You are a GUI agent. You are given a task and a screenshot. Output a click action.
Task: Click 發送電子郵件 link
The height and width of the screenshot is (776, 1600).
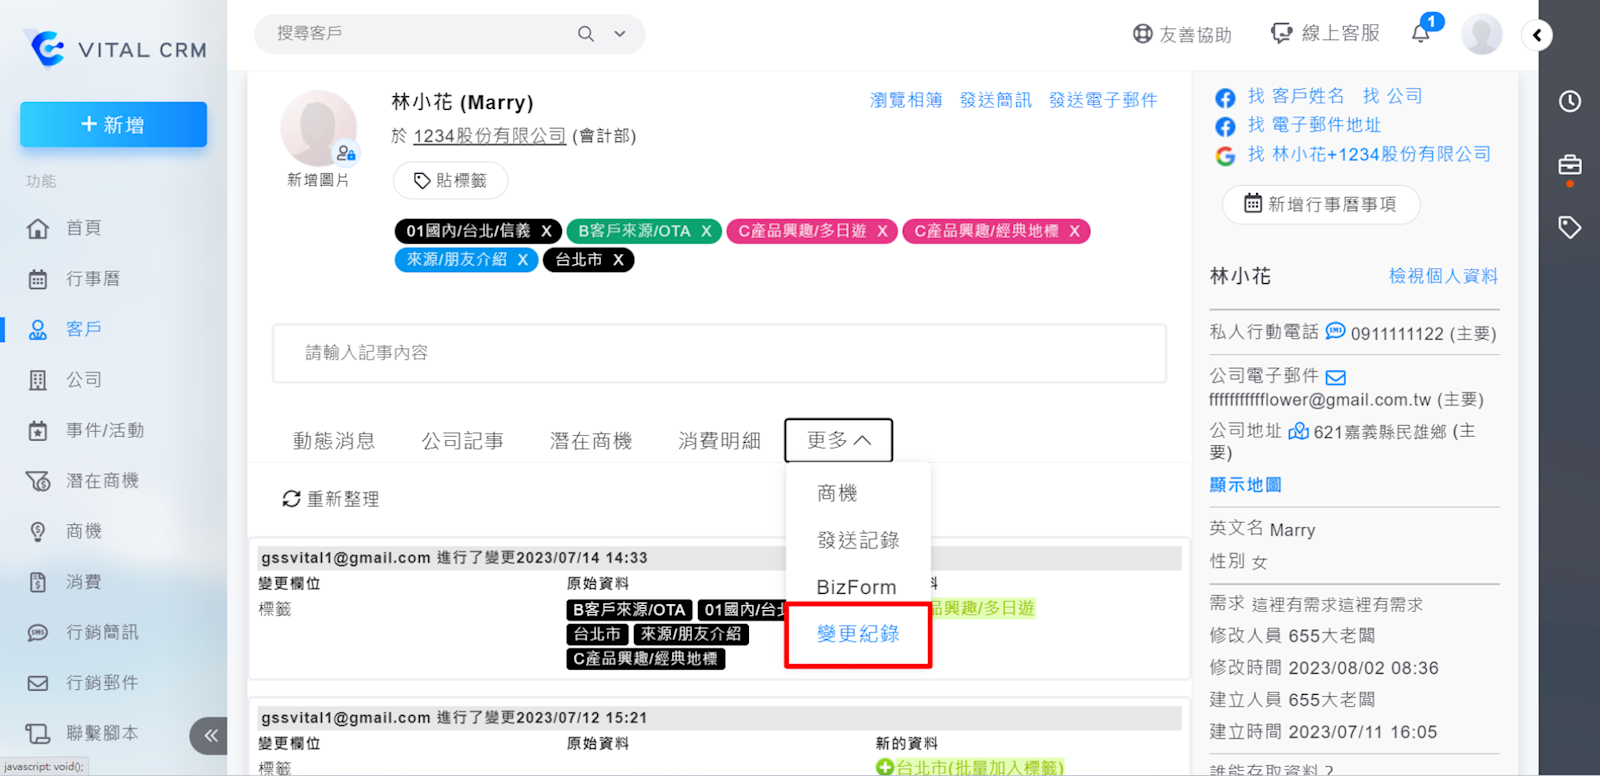coord(1103,100)
